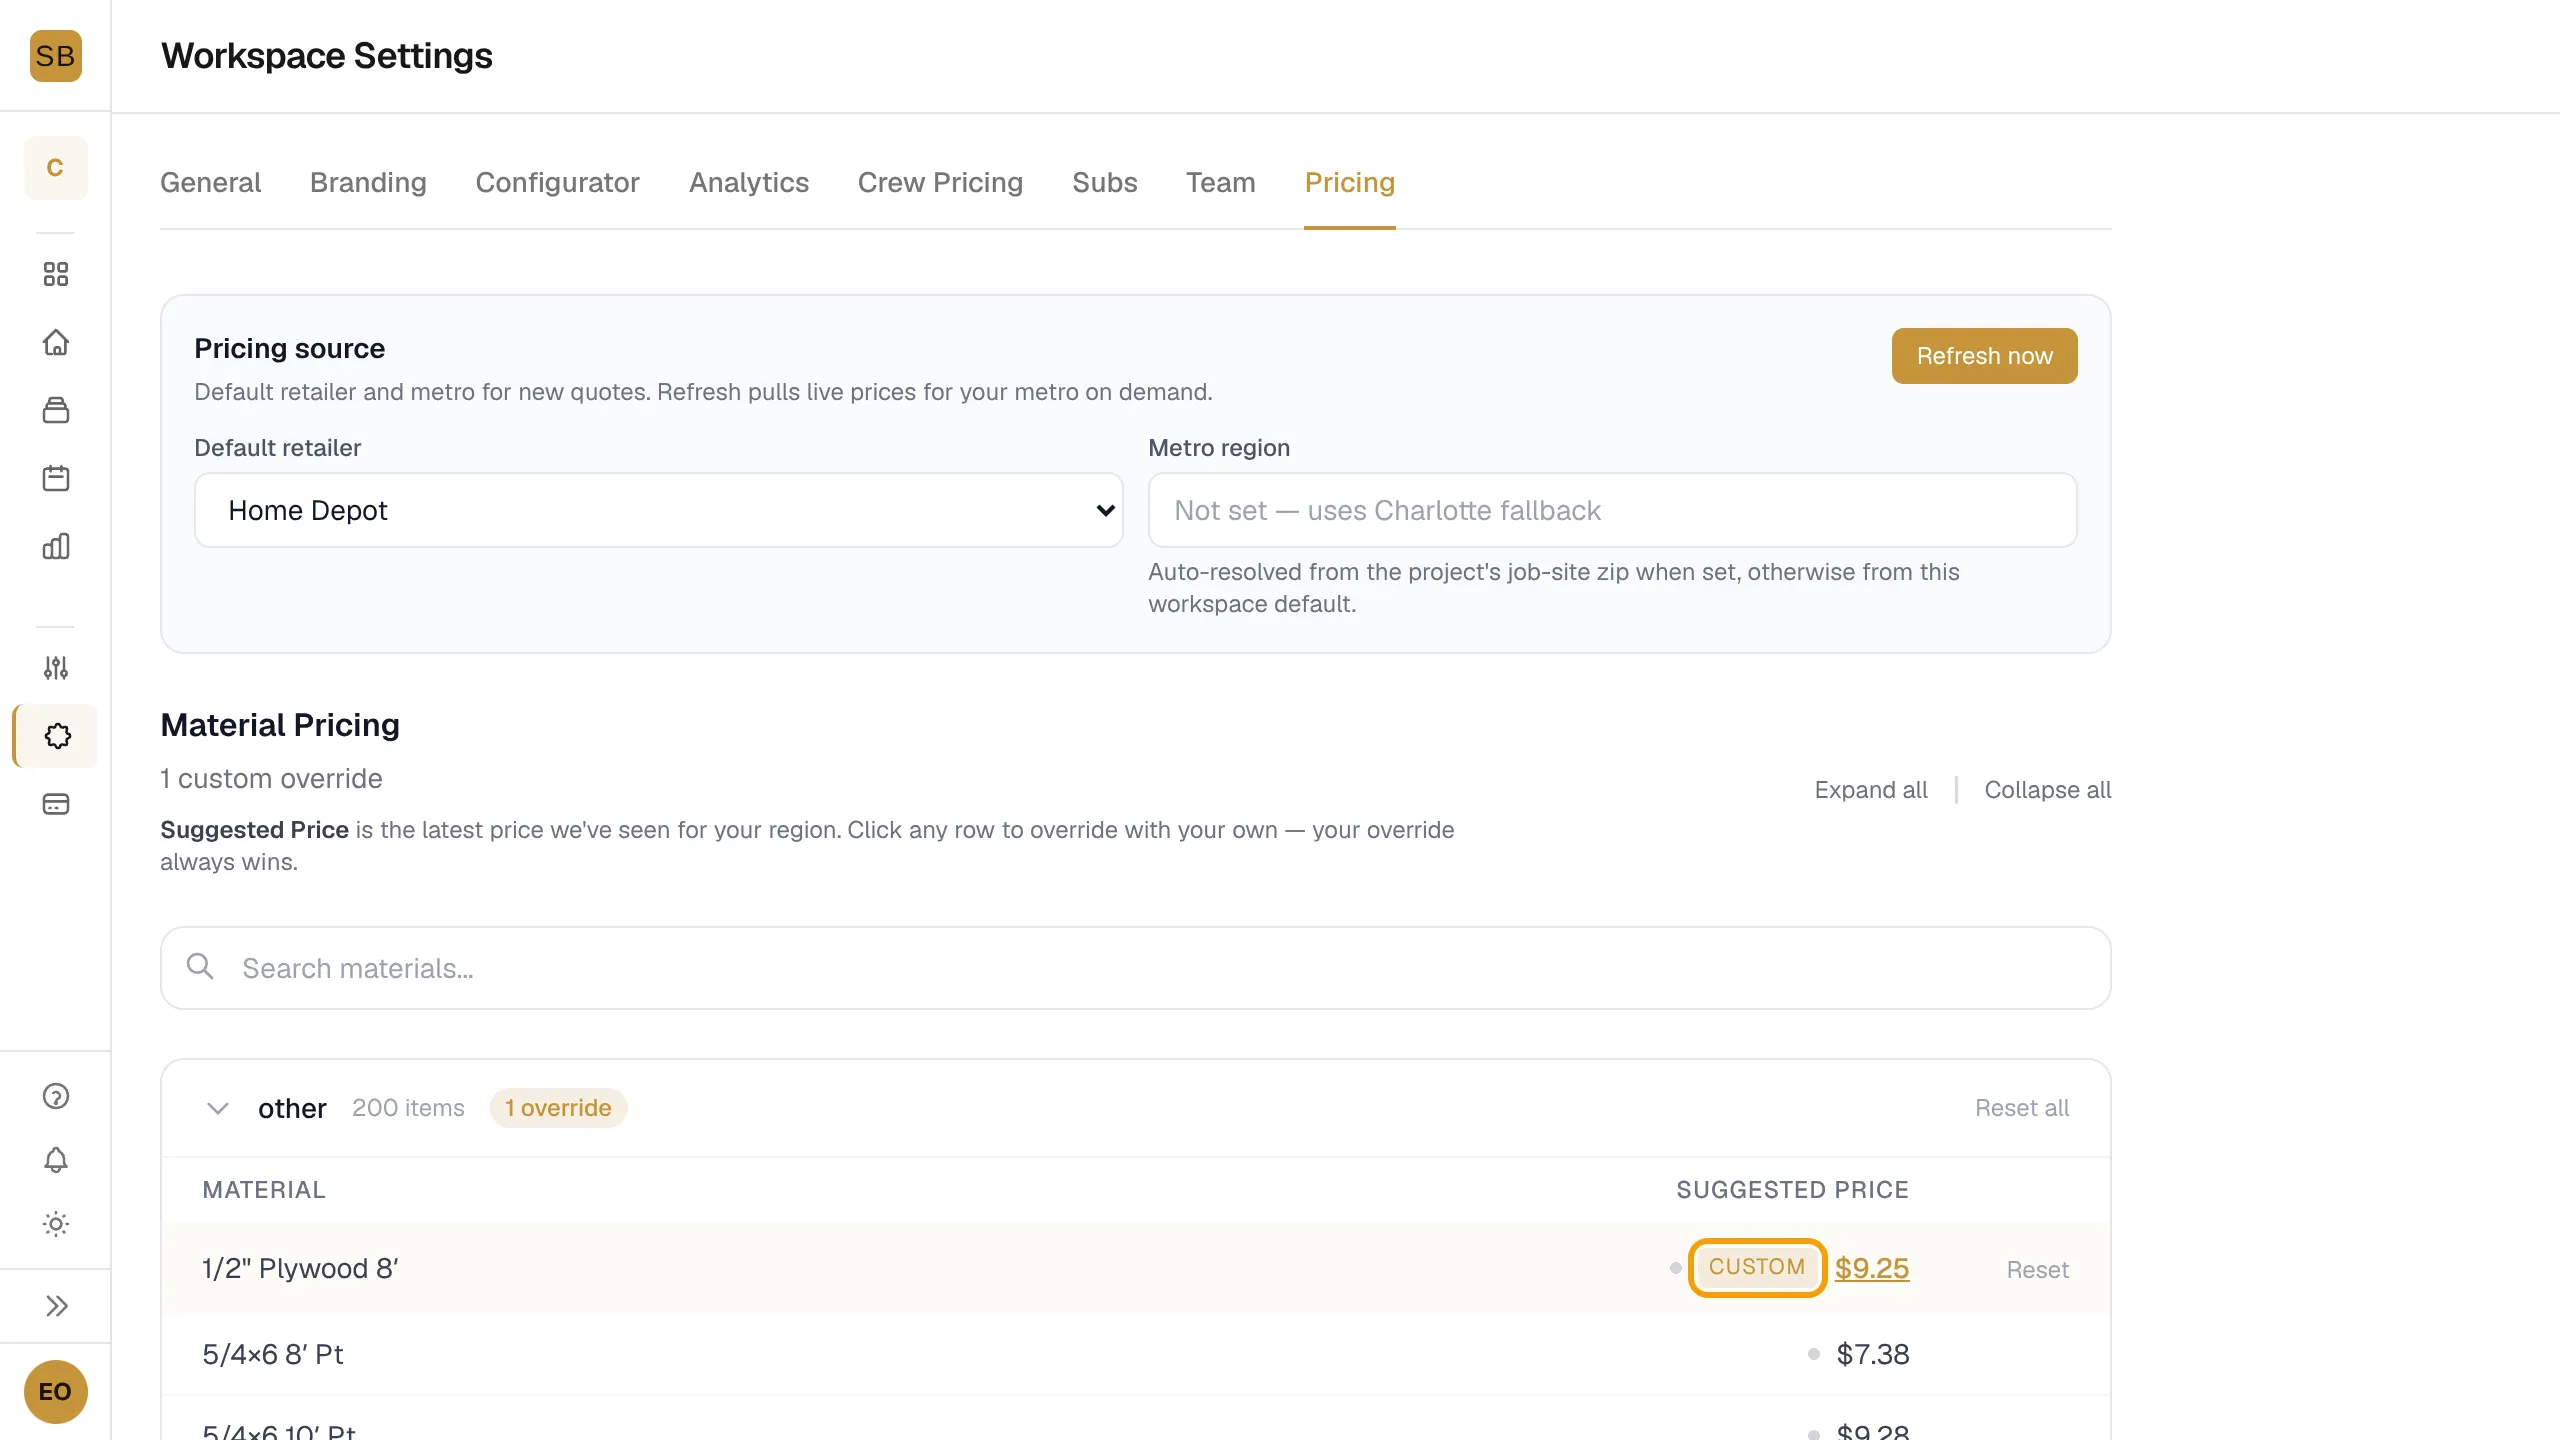Screen dimensions: 2560x1440
Task: Click the '200 items' count label
Action: pos(408,1108)
